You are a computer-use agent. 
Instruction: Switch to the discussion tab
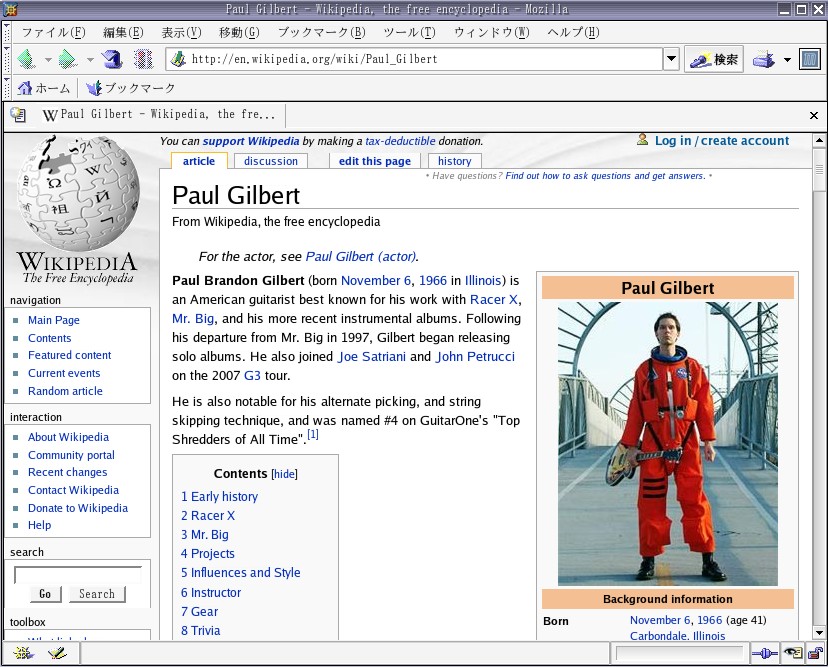coord(270,161)
